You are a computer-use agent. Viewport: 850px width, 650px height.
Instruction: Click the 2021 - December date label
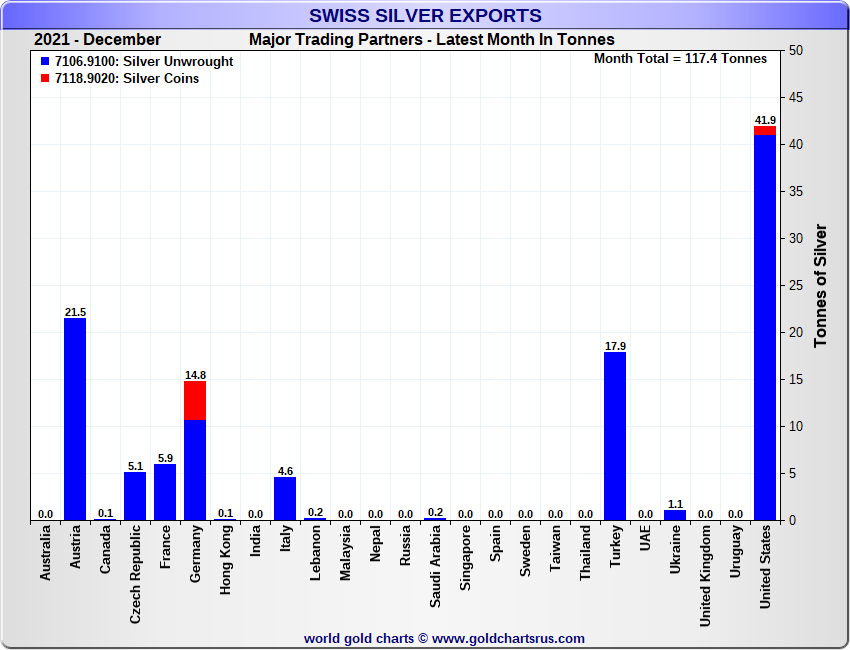click(97, 40)
